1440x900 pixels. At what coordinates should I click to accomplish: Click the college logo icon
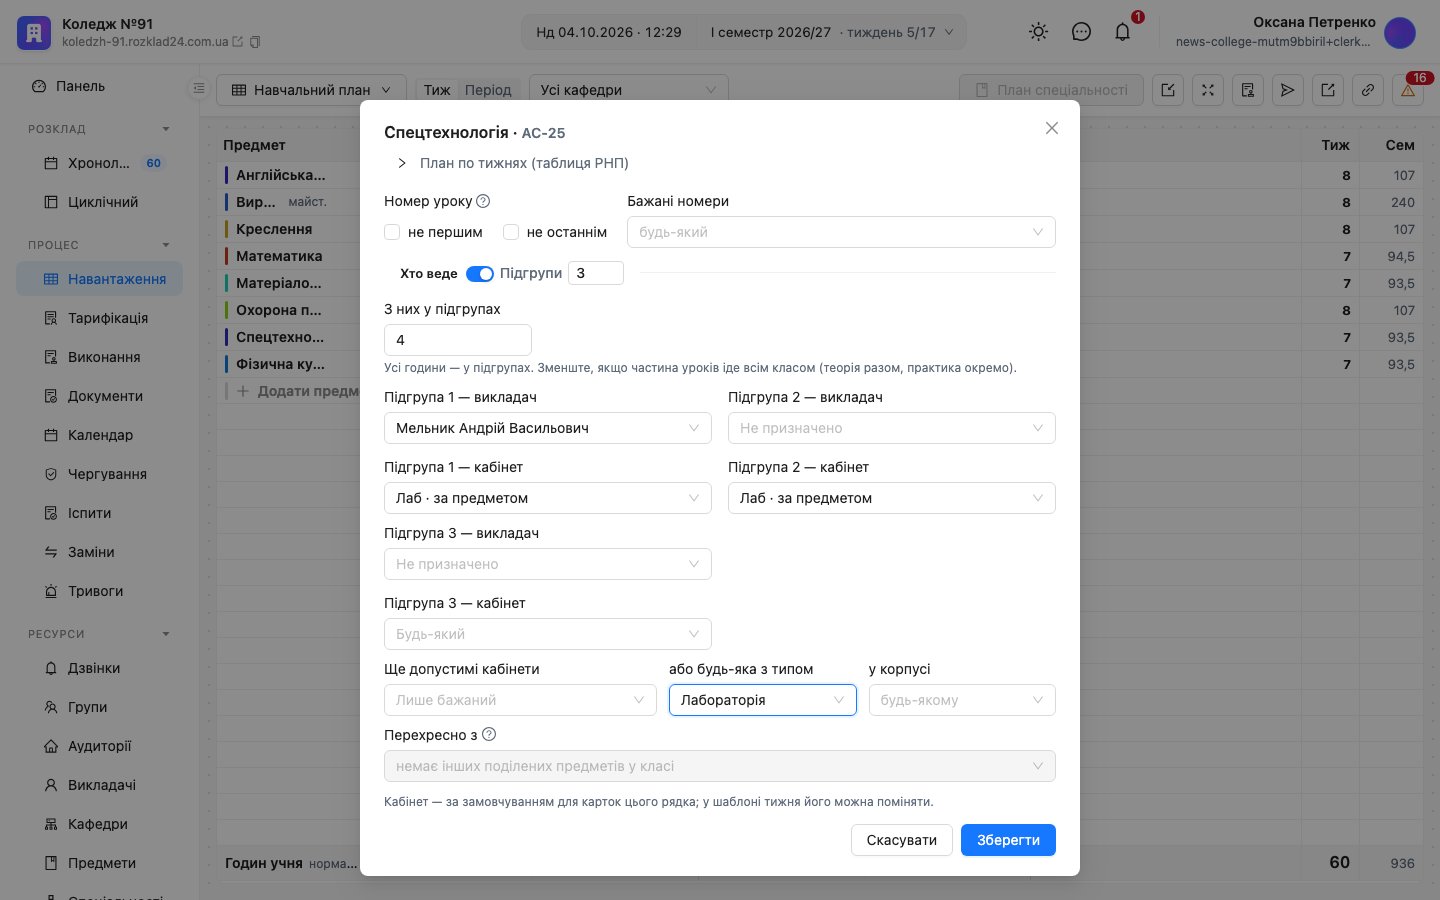pyautogui.click(x=34, y=32)
